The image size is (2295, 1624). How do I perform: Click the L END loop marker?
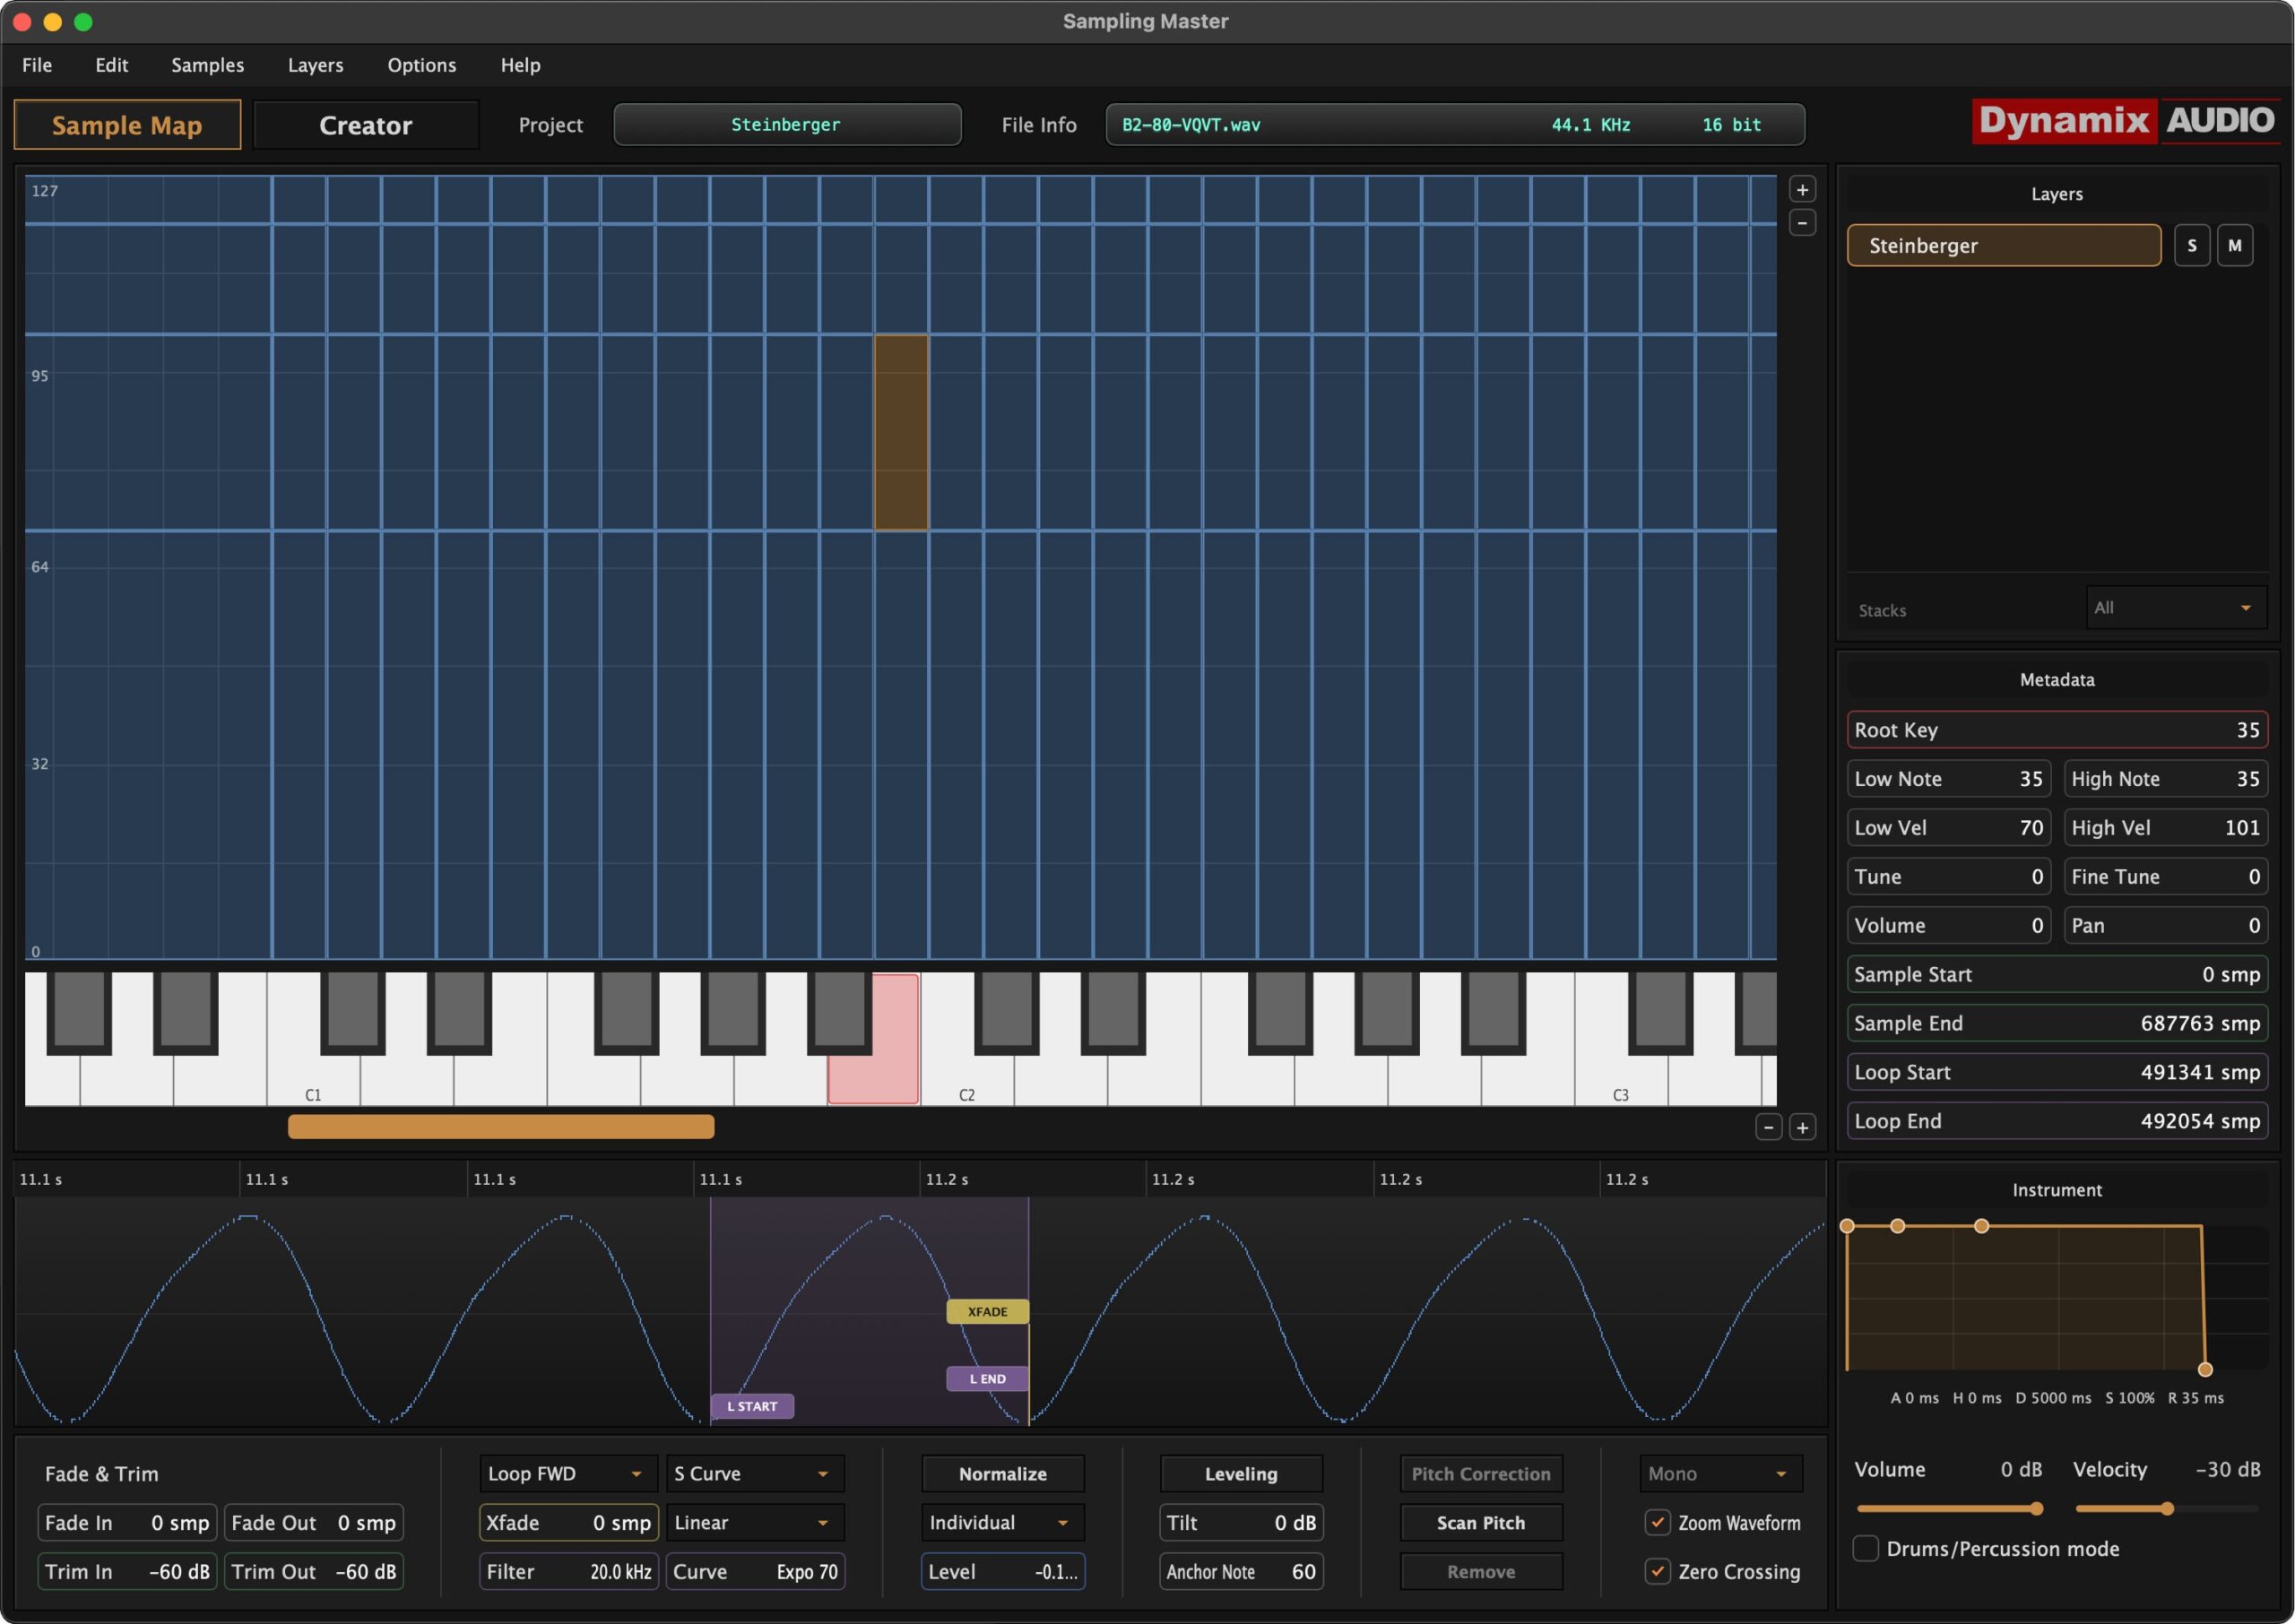[987, 1379]
